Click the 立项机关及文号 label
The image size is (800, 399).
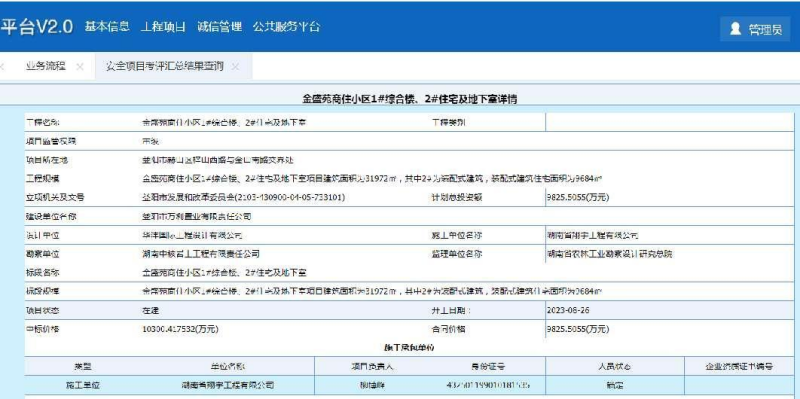[55, 197]
